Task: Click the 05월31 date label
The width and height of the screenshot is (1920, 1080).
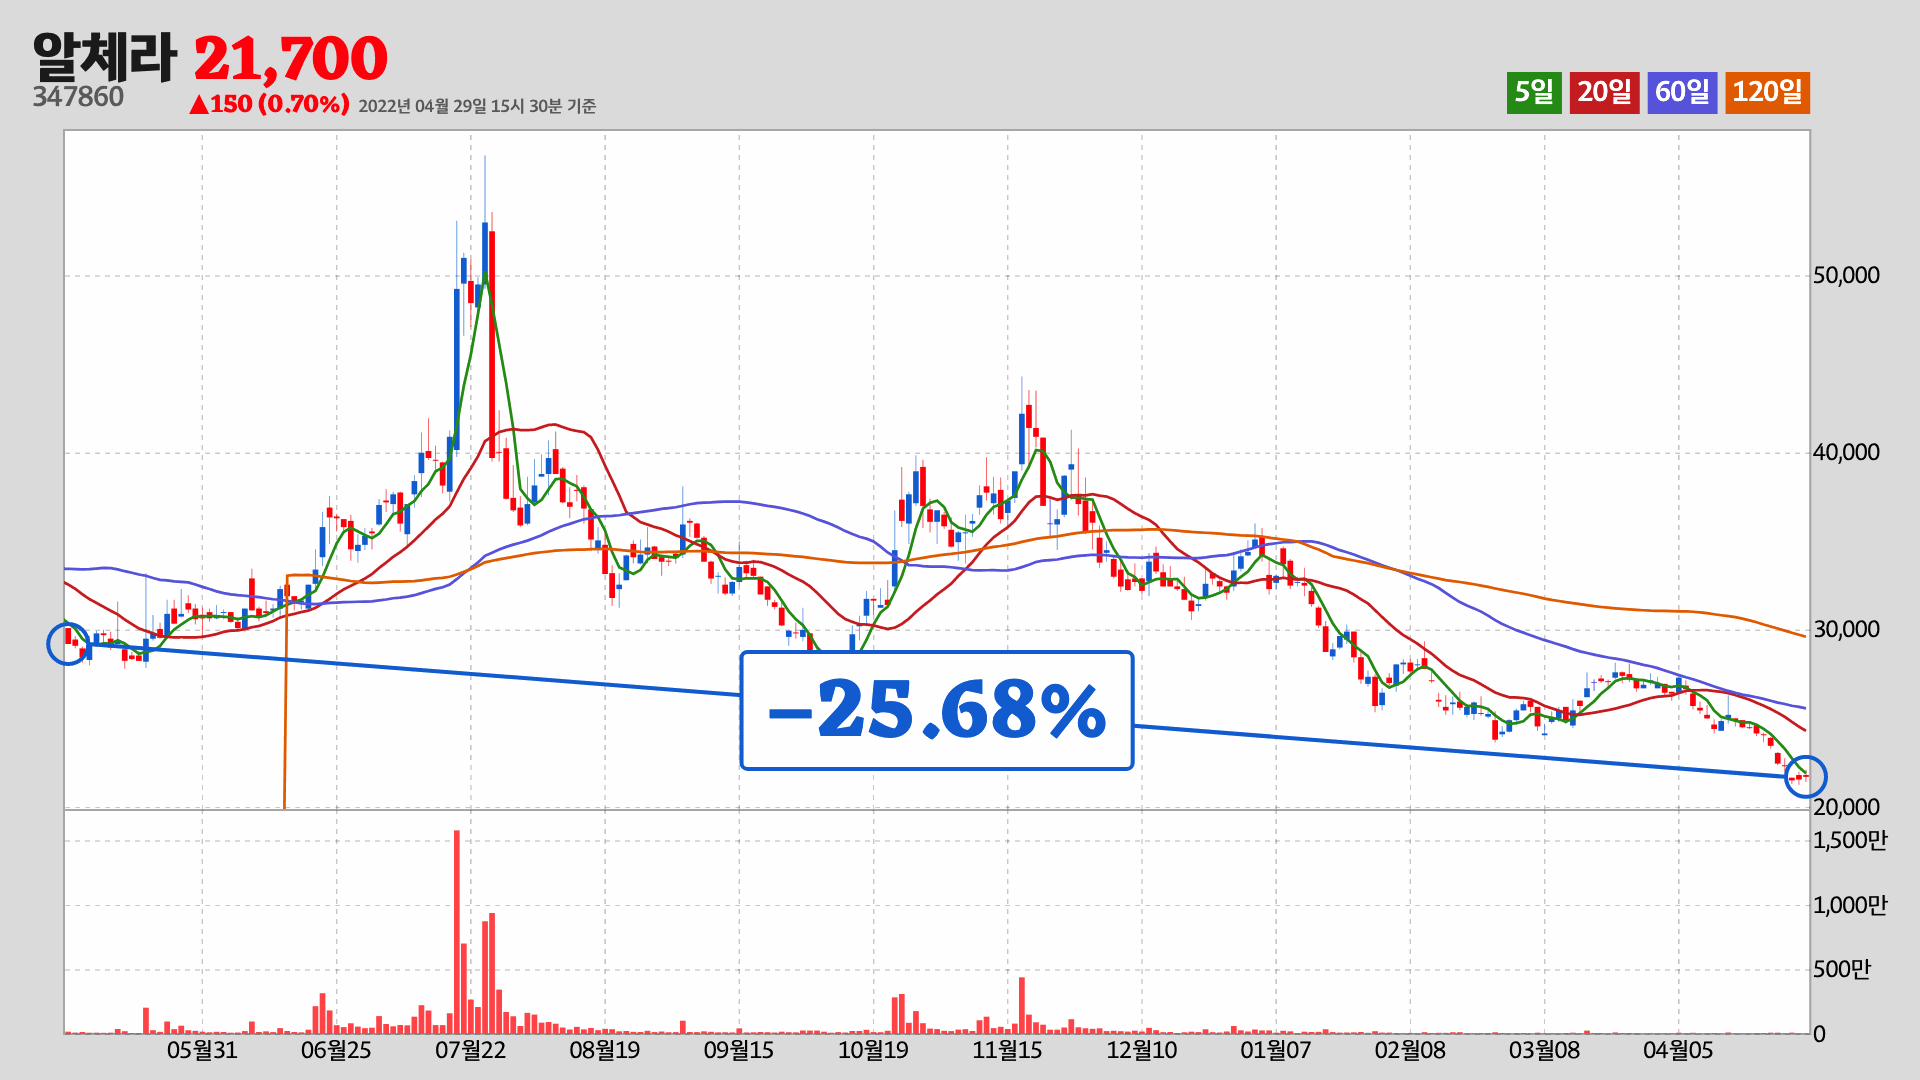Action: [x=202, y=1050]
